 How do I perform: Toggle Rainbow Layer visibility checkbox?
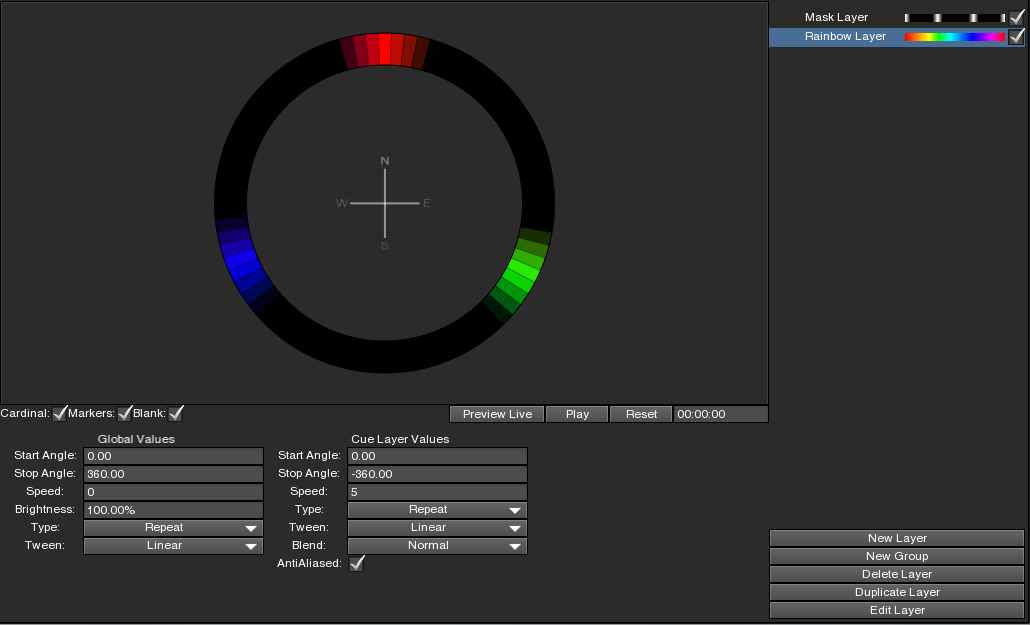1016,37
